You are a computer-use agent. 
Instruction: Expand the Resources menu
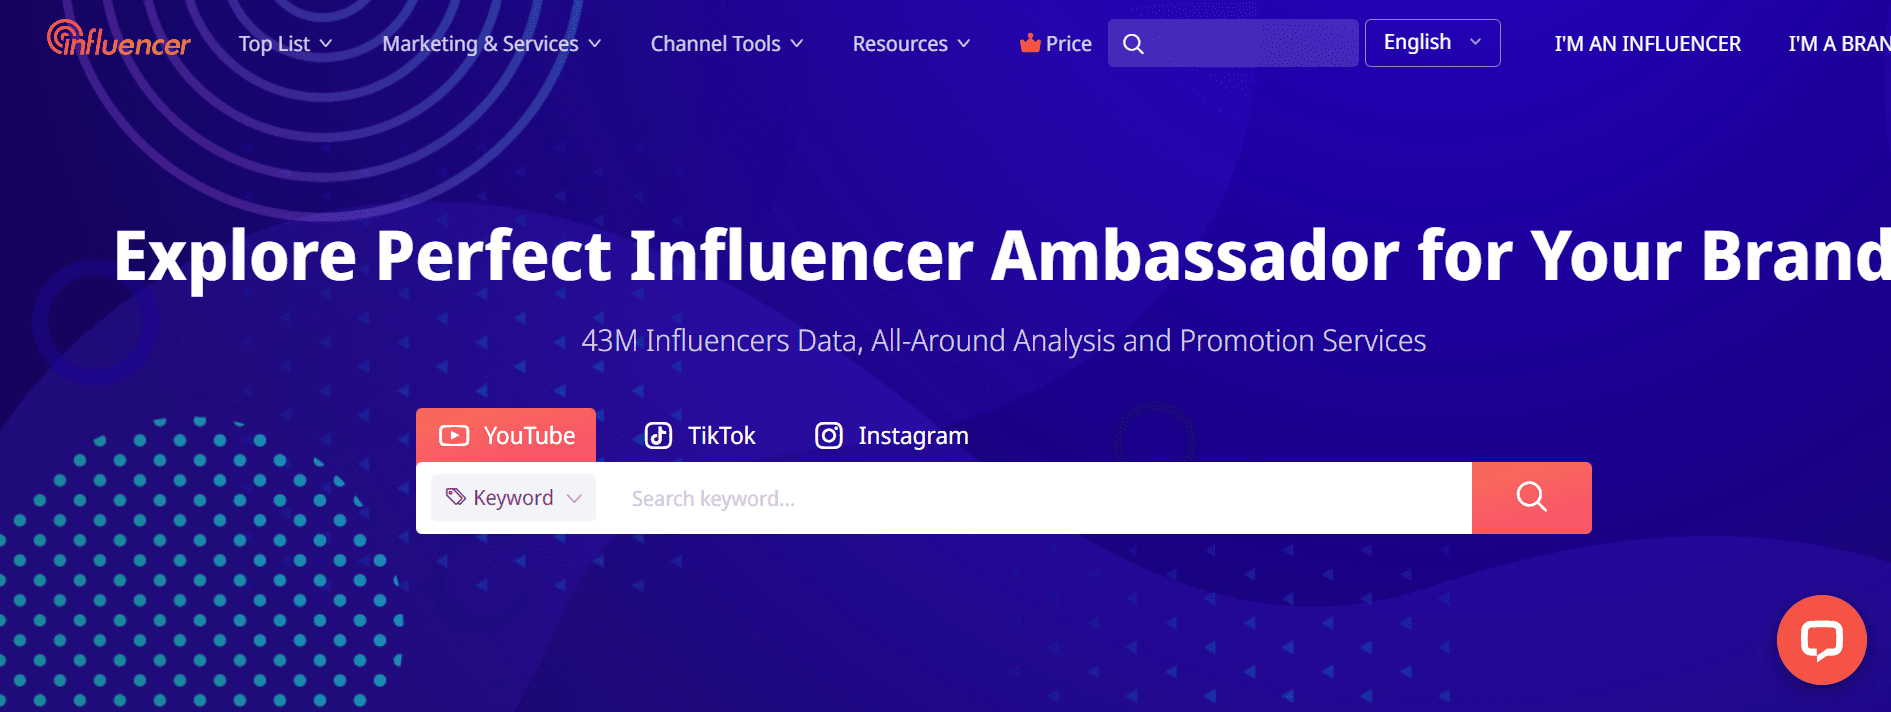point(911,44)
